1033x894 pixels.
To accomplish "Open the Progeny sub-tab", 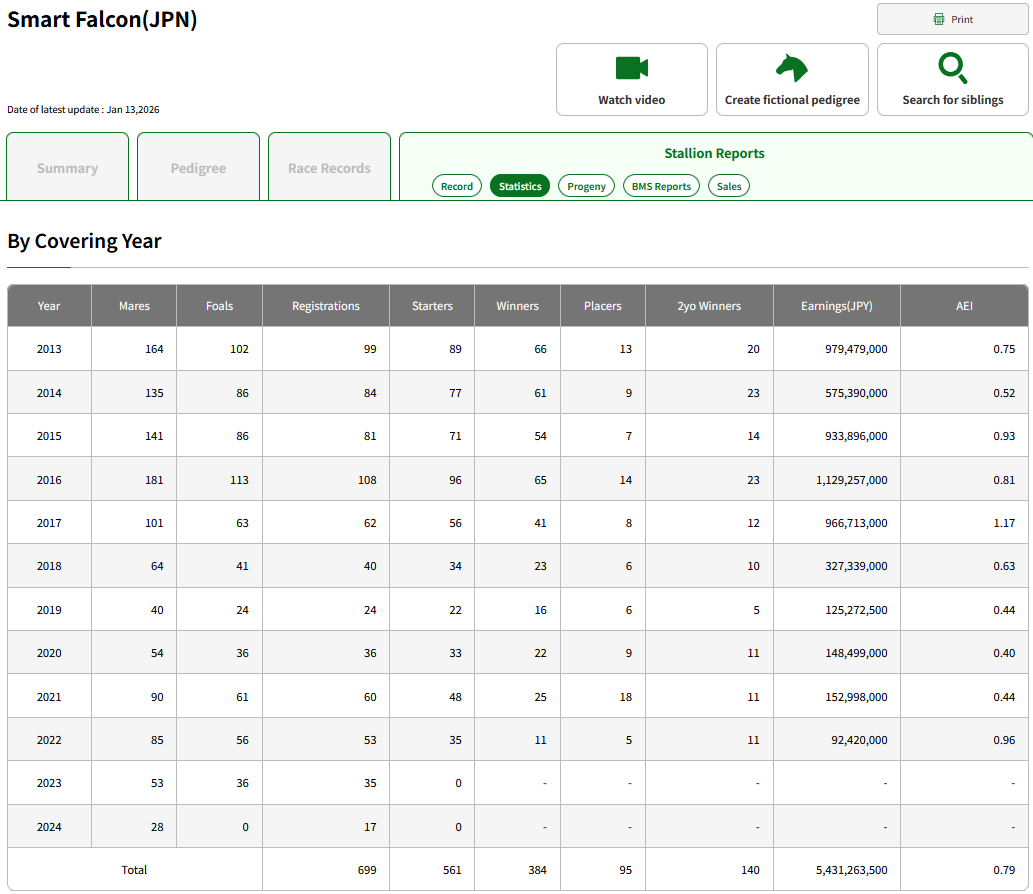I will 586,186.
